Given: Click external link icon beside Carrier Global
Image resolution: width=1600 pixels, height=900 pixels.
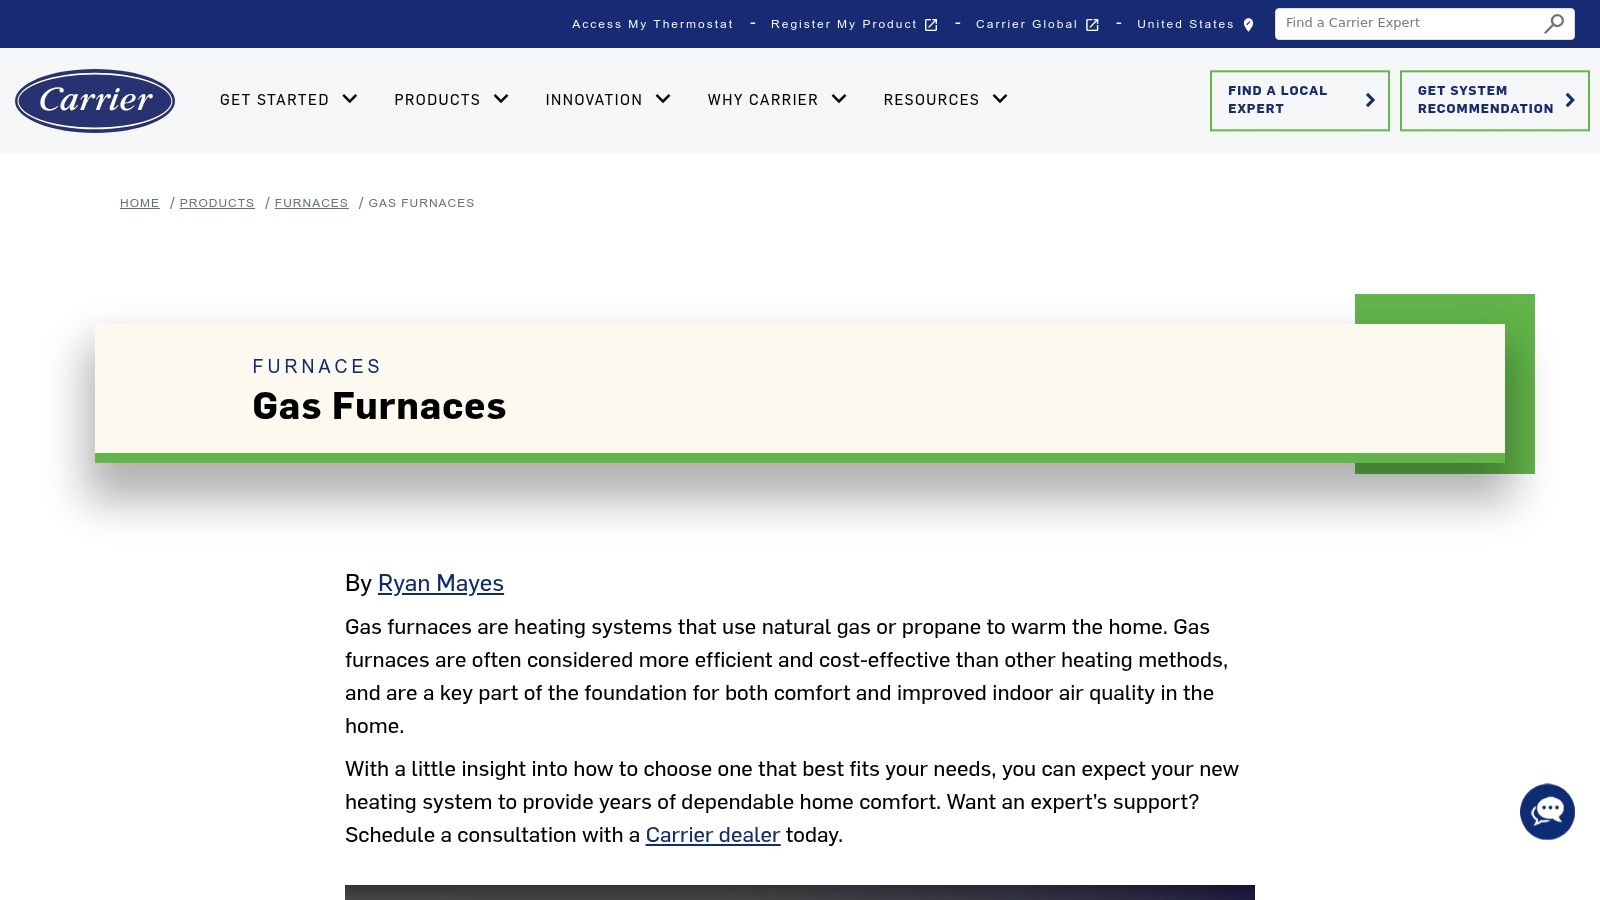Looking at the screenshot, I should [1092, 25].
